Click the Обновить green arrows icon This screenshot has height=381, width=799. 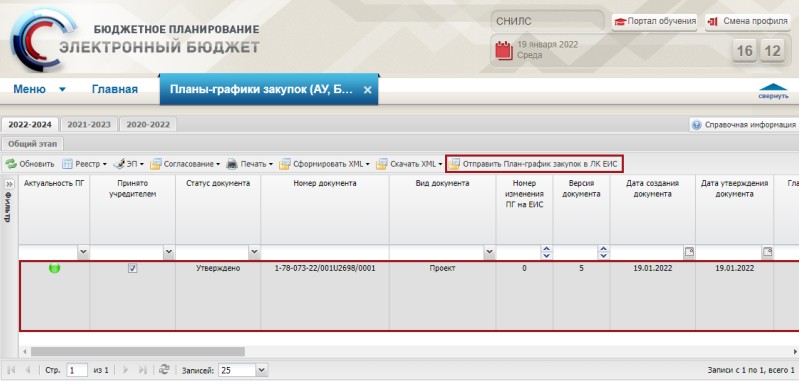coord(11,164)
